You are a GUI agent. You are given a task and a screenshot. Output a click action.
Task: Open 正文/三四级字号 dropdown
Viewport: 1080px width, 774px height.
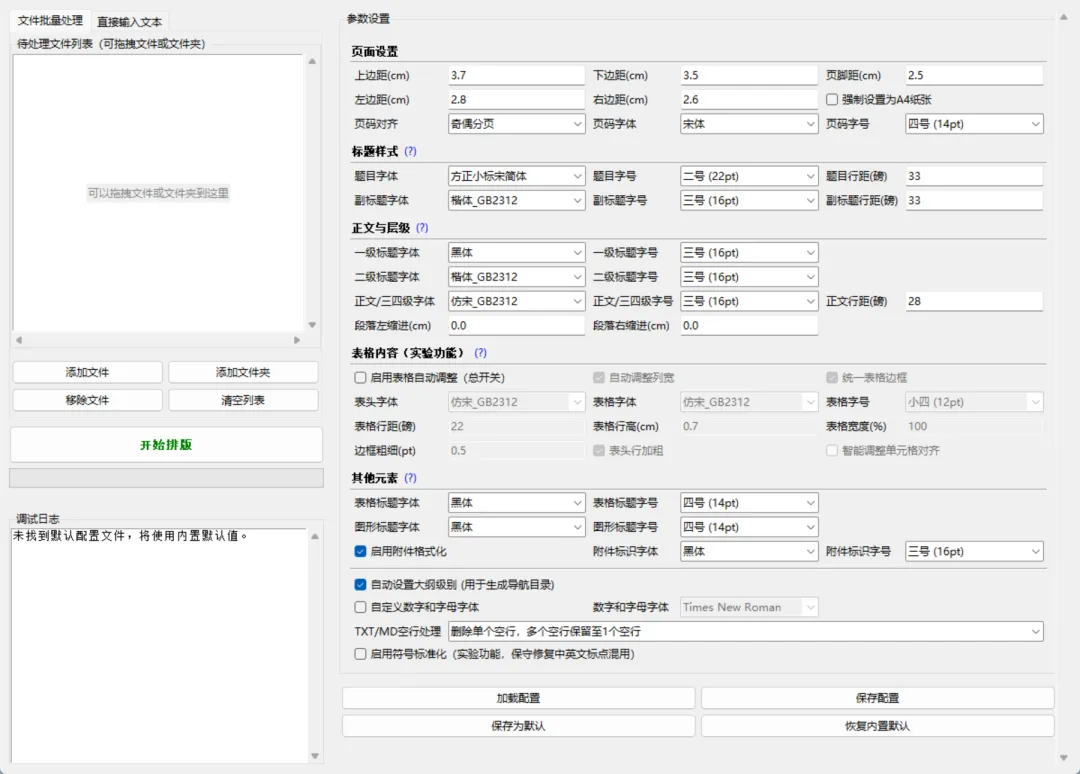(x=749, y=301)
